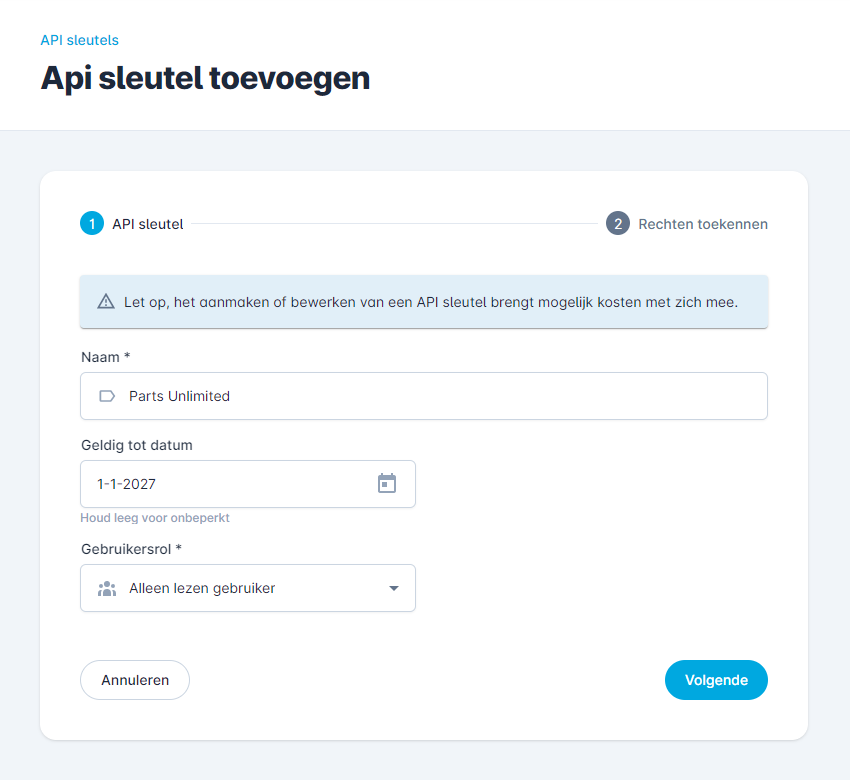Screen dimensions: 850x780
Task: Expand the Gebruikersrol dropdown arrow
Action: 394,588
